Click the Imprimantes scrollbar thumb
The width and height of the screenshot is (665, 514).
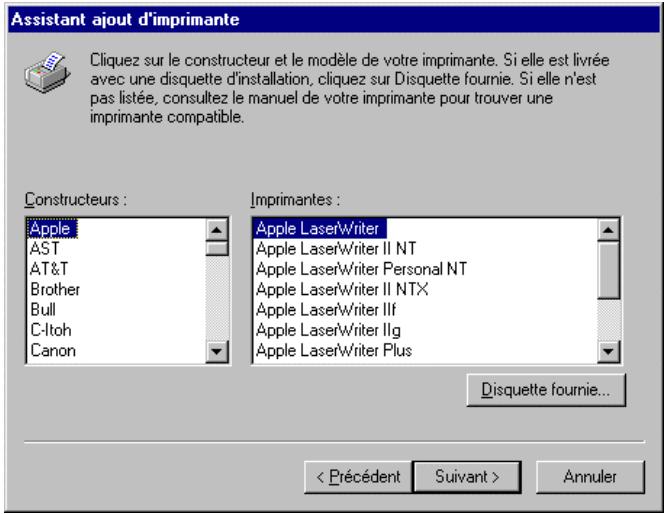pyautogui.click(x=609, y=270)
